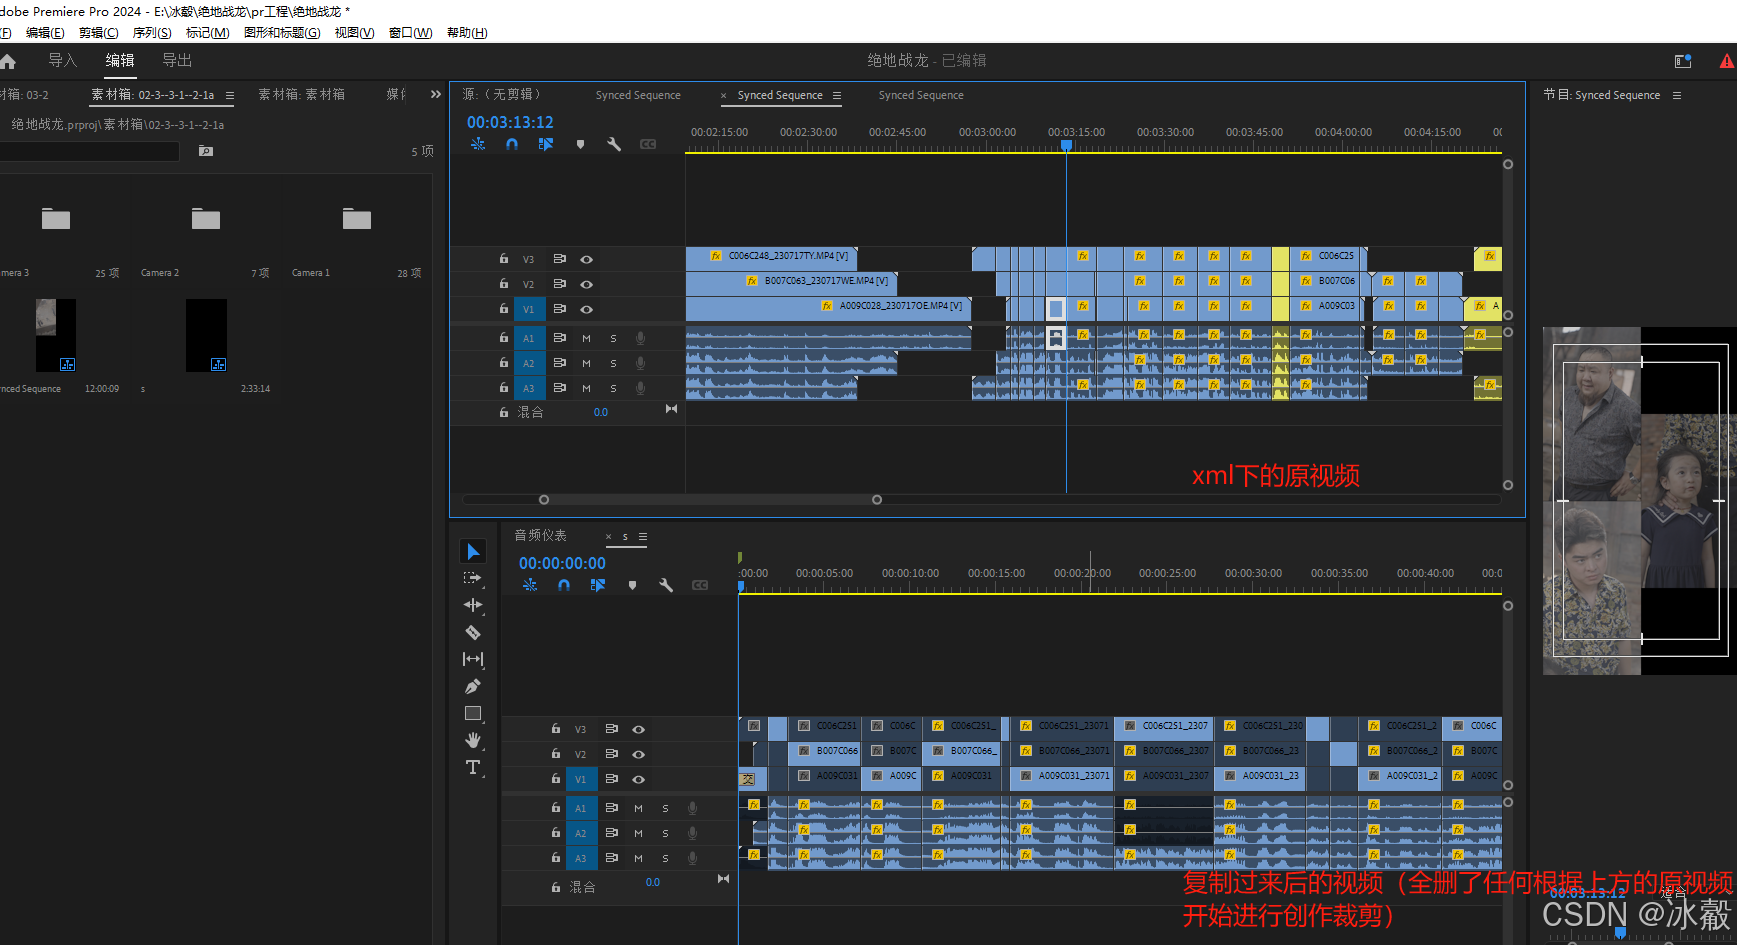Viewport: 1737px width, 945px height.
Task: Open program monitor panel menu
Action: tap(1677, 96)
